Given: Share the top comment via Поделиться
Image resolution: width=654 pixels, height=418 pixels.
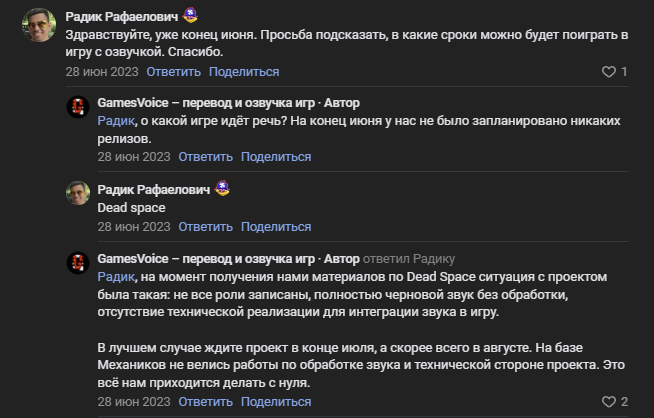Looking at the screenshot, I should [244, 72].
